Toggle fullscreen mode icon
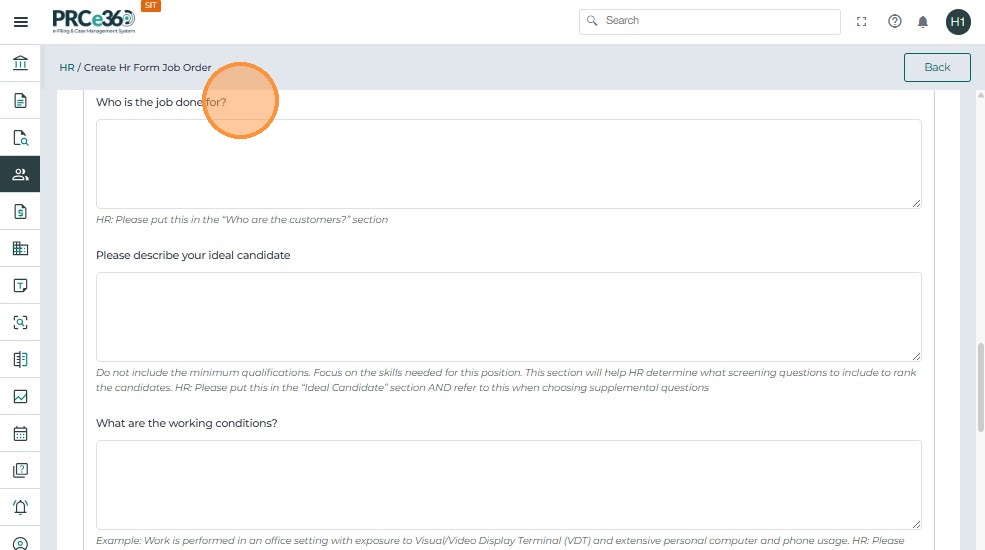This screenshot has height=550, width=985. pyautogui.click(x=862, y=21)
